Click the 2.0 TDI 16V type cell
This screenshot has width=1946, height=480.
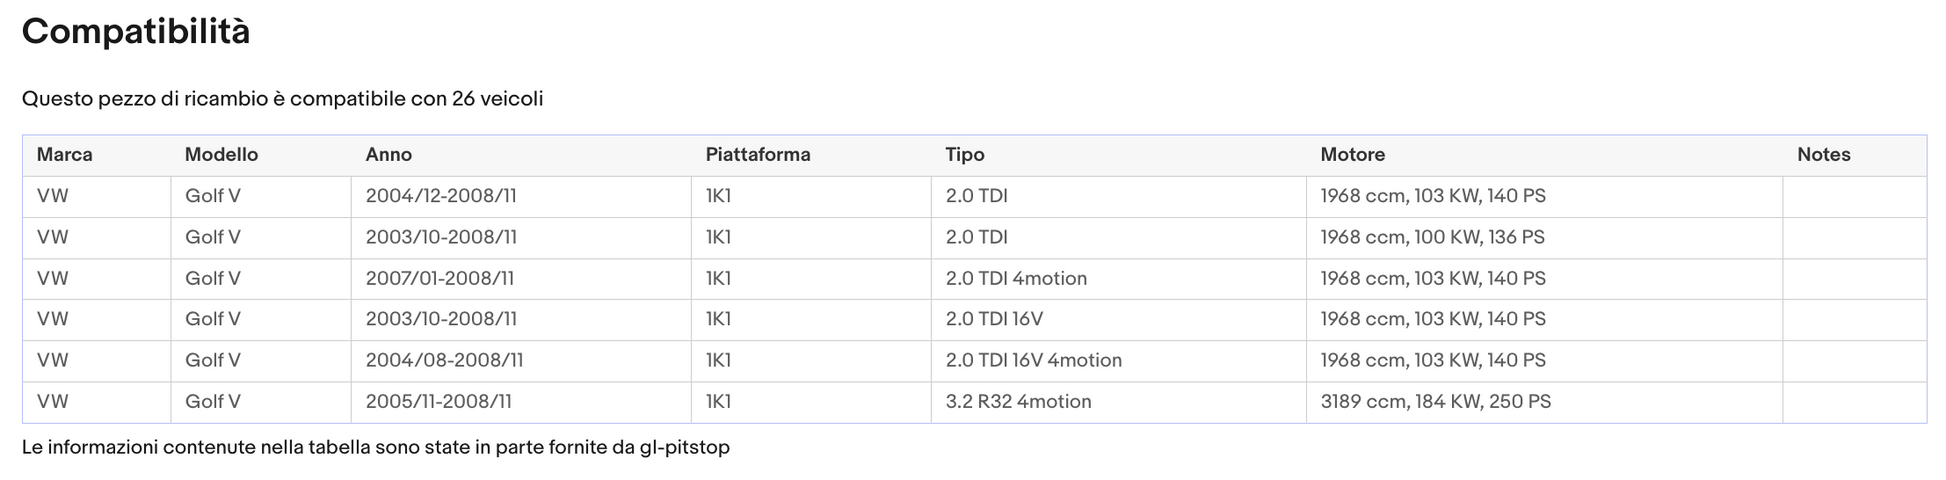tap(993, 319)
